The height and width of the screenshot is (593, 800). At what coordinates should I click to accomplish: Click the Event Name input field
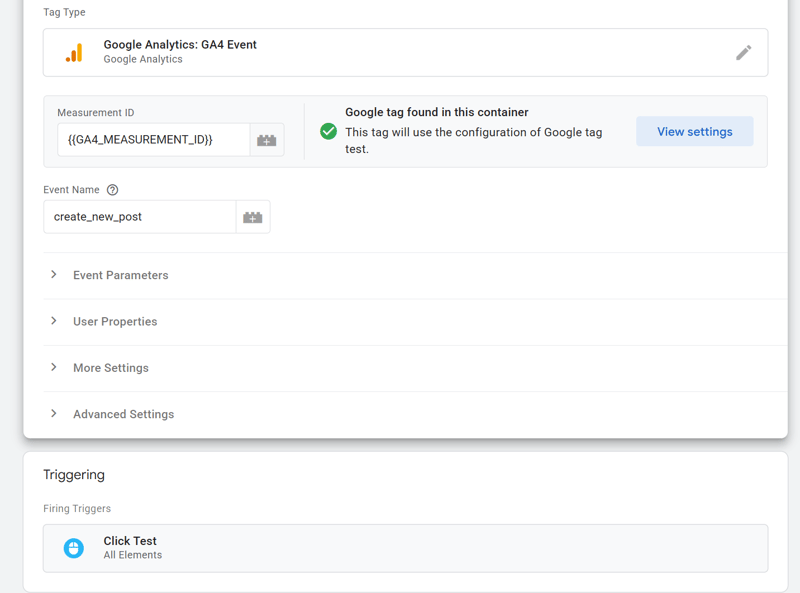[140, 217]
